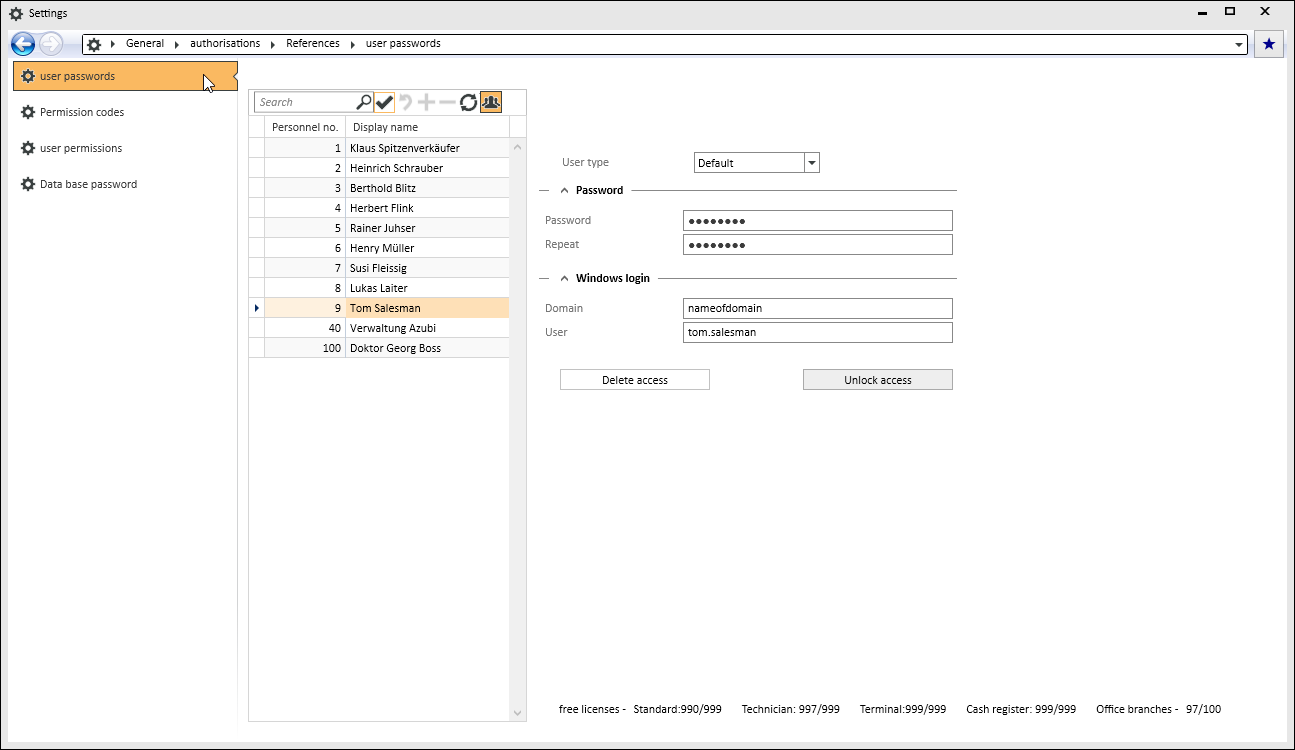Toggle the user group filter icon
The image size is (1295, 750).
(491, 102)
